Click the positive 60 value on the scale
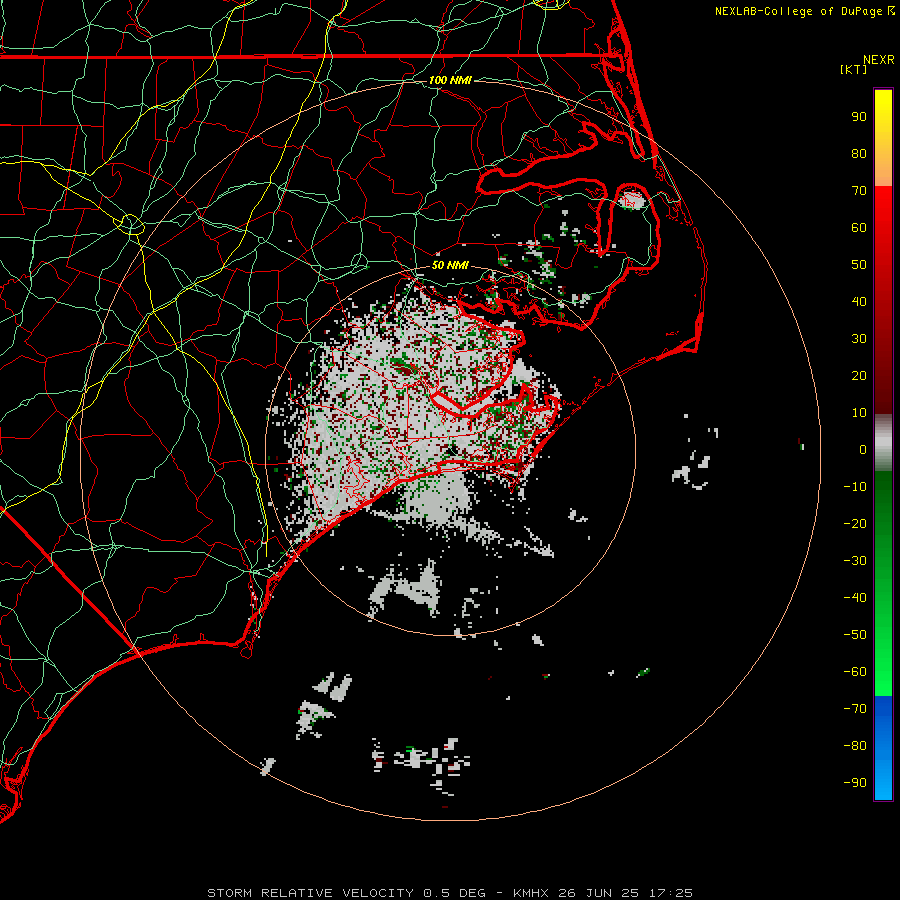The width and height of the screenshot is (900, 900). point(859,227)
